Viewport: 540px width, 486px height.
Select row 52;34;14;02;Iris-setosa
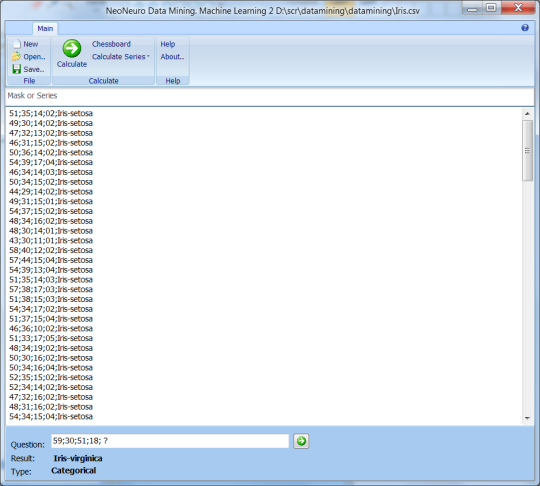click(51, 387)
